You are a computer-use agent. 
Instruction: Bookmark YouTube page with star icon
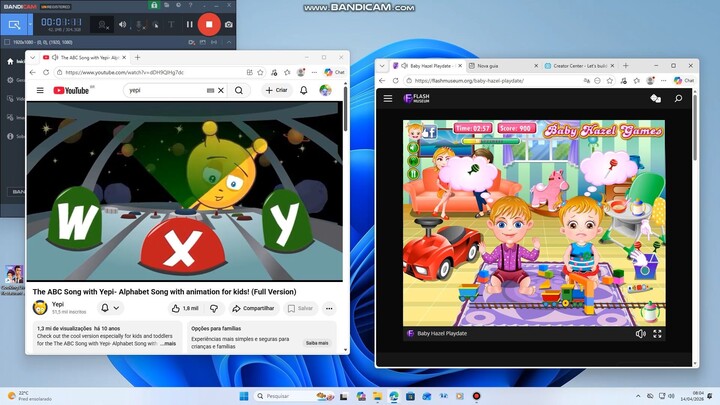click(x=260, y=72)
